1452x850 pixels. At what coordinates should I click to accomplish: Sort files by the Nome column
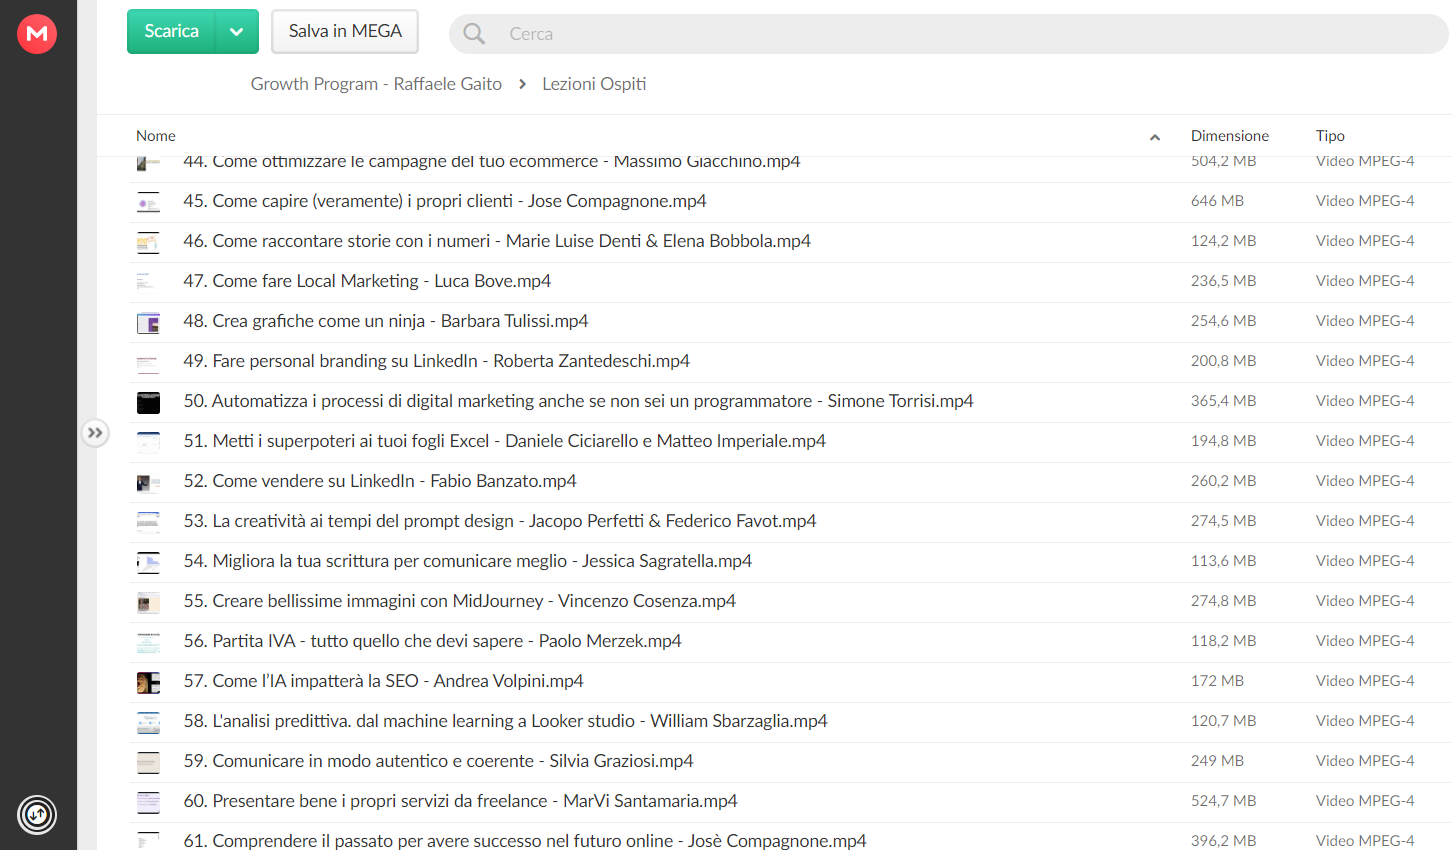pyautogui.click(x=156, y=136)
